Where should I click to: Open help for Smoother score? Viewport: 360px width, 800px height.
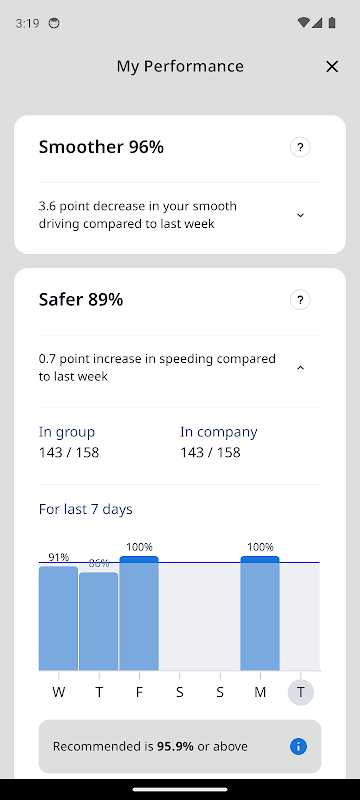pyautogui.click(x=300, y=147)
